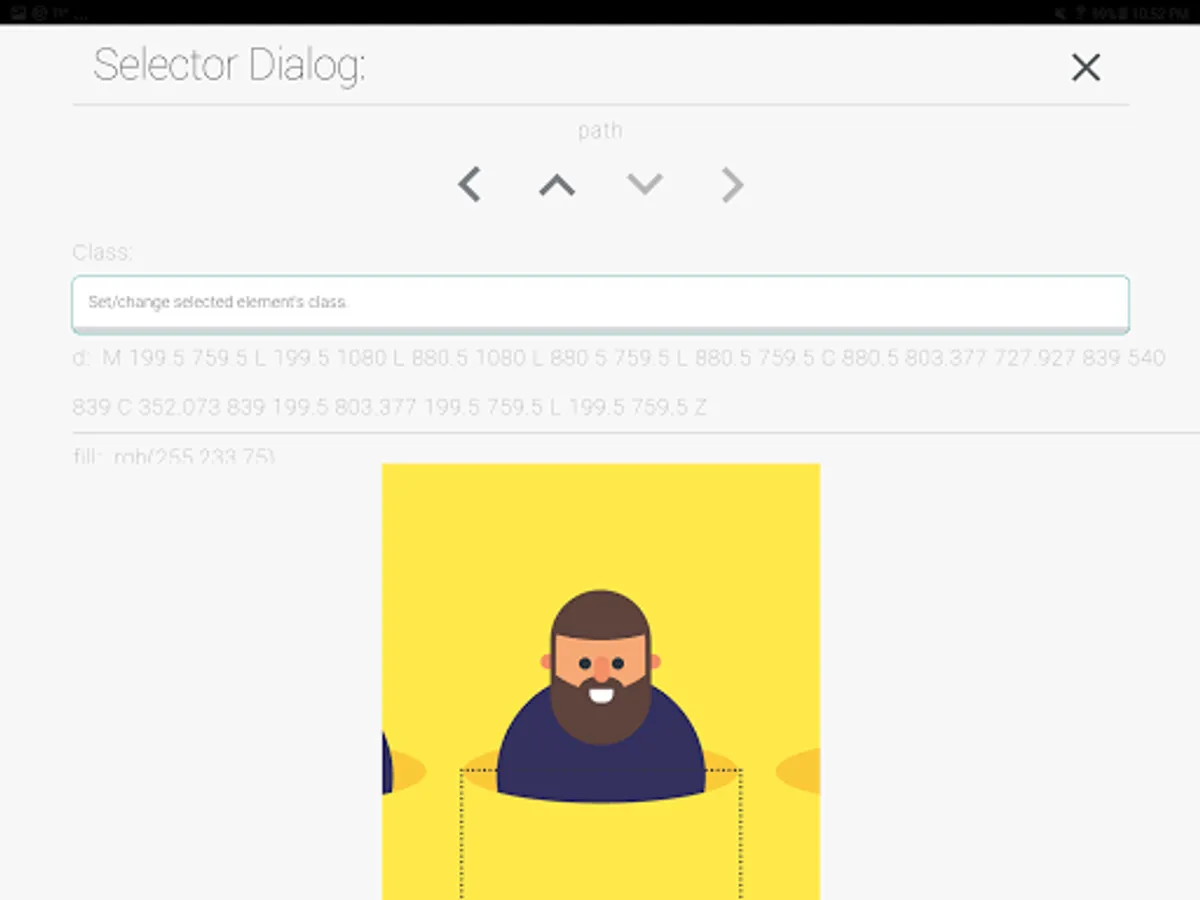The width and height of the screenshot is (1200, 900).
Task: Tap the partial navy figure at left edge
Action: pos(386,762)
